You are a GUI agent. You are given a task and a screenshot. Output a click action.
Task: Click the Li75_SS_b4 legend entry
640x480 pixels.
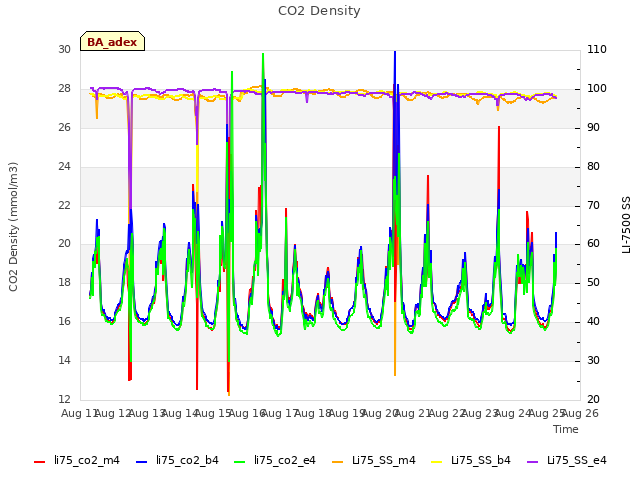pyautogui.click(x=471, y=461)
